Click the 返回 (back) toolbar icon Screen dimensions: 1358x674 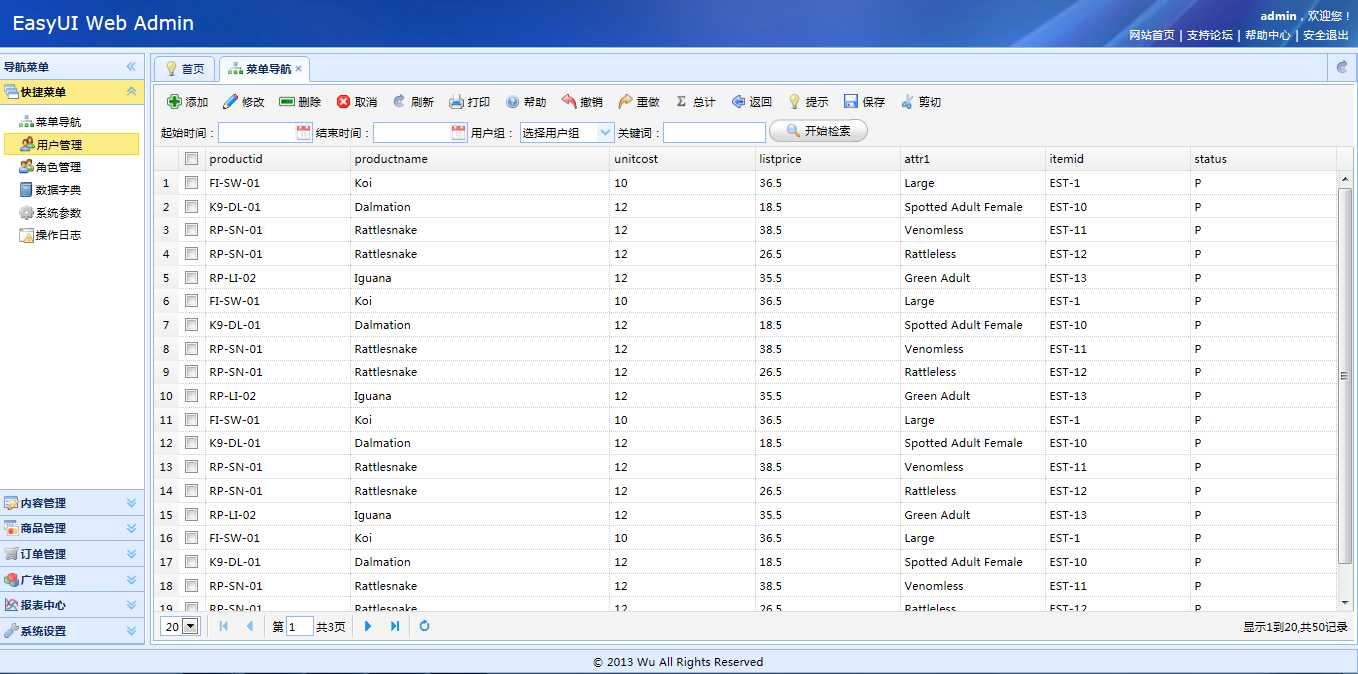coord(738,102)
